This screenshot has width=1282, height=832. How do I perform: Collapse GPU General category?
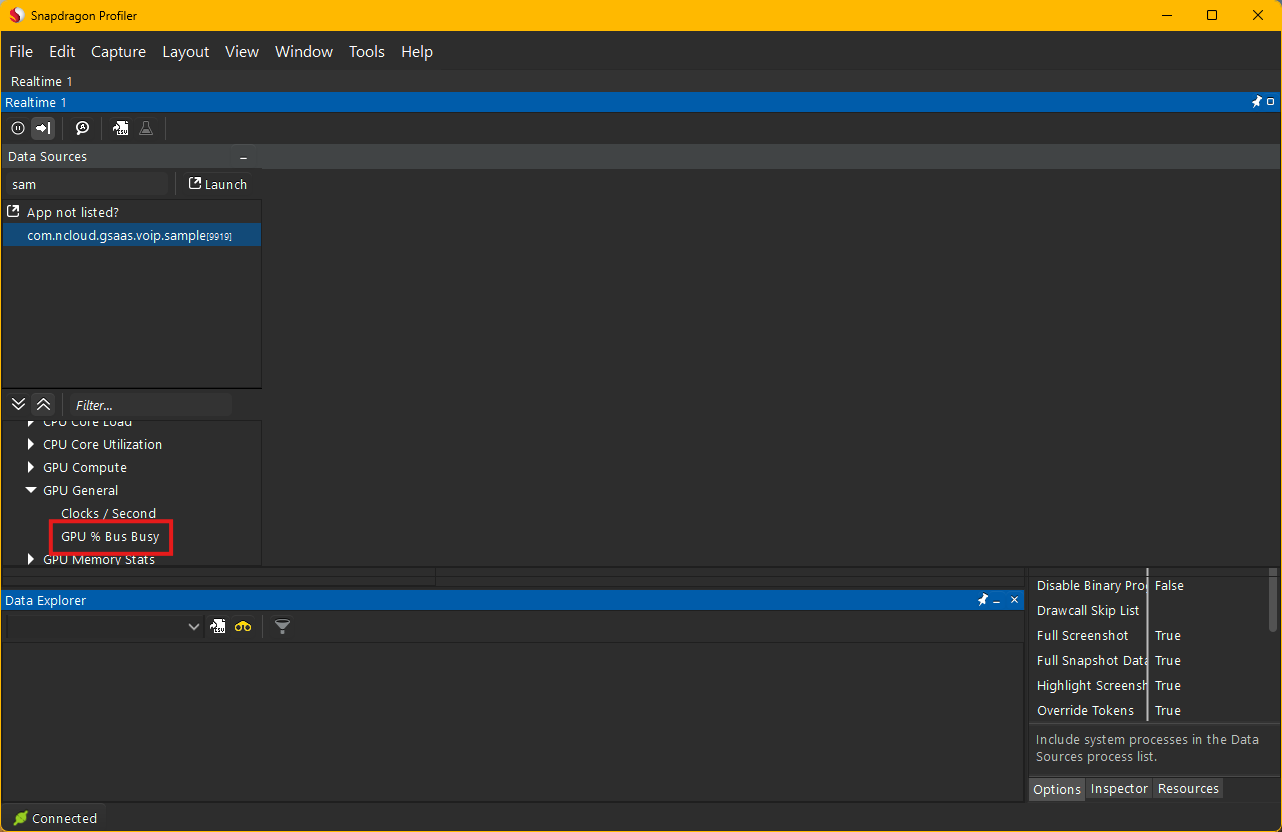tap(31, 490)
